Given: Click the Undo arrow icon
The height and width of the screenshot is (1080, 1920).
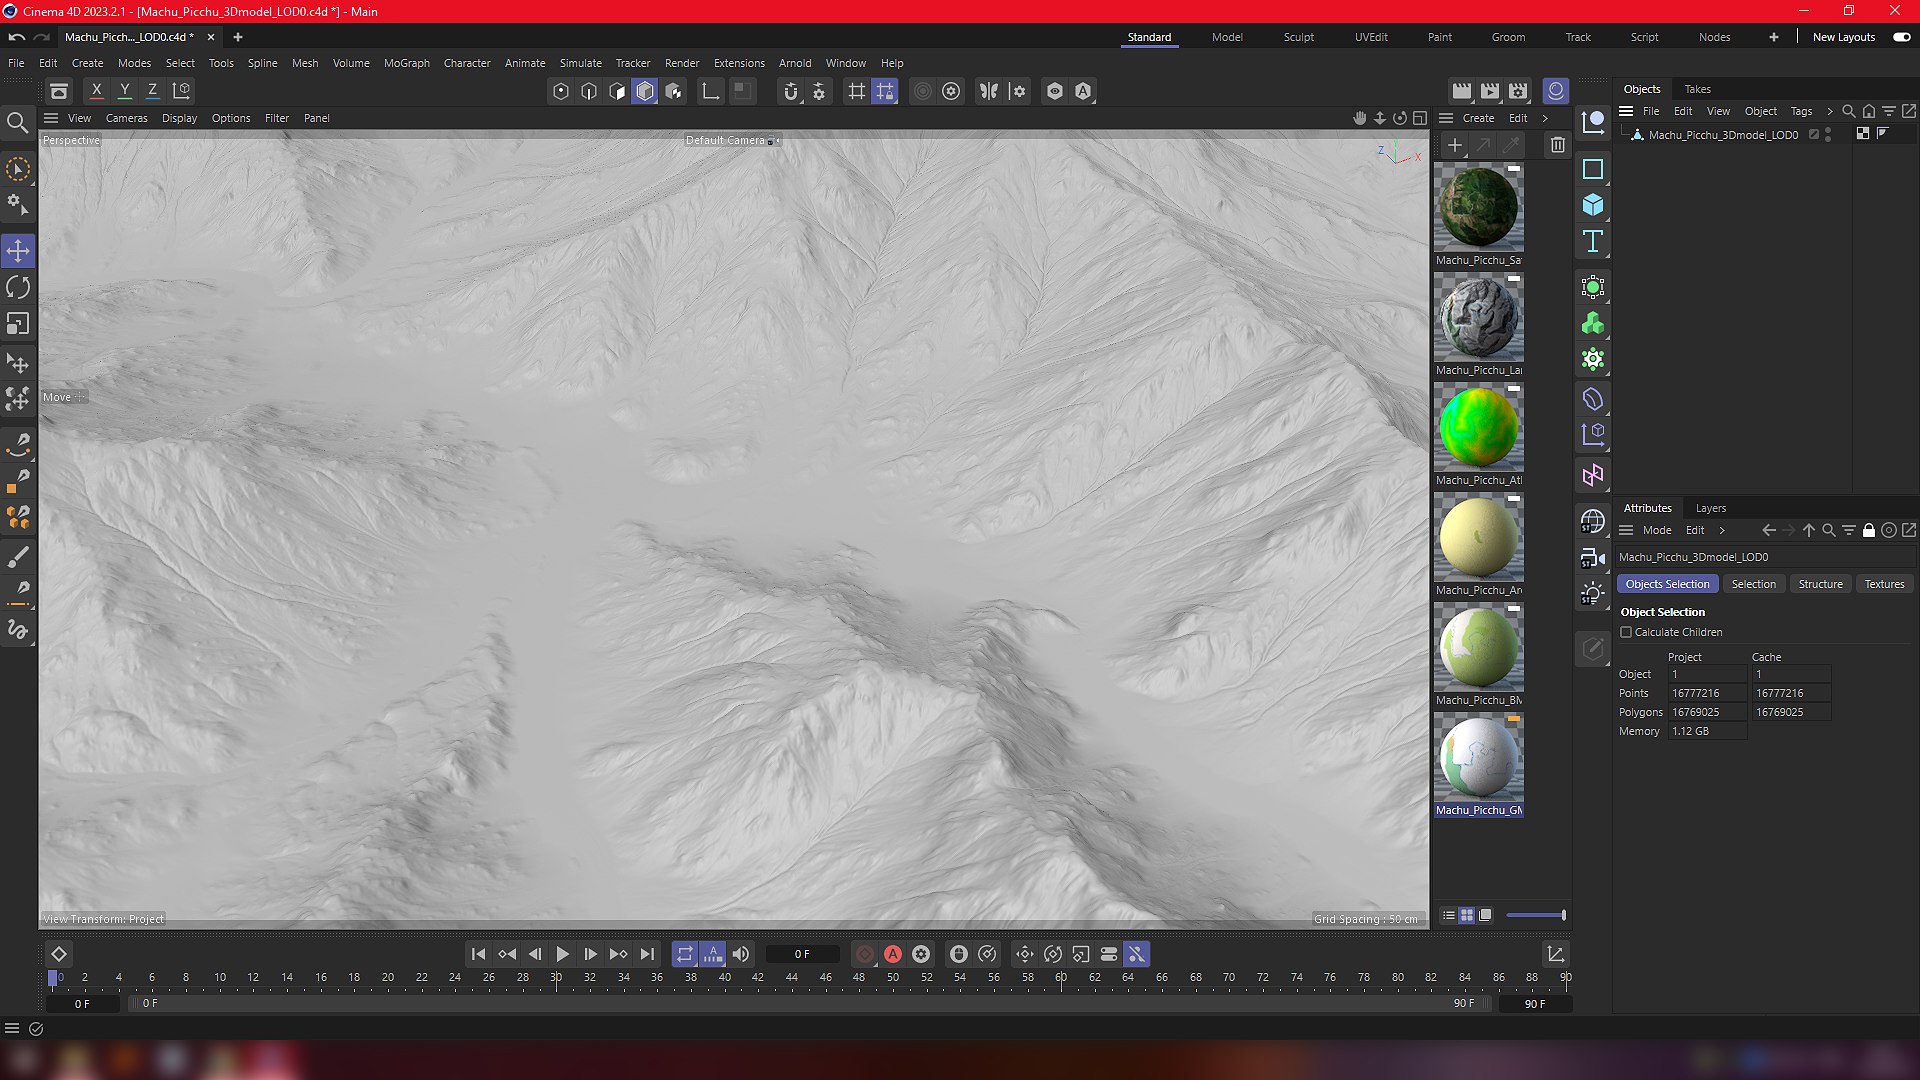Looking at the screenshot, I should pos(17,37).
